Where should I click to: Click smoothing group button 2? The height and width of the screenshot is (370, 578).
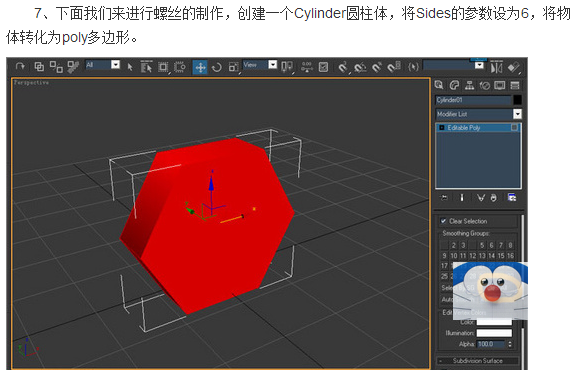point(454,245)
